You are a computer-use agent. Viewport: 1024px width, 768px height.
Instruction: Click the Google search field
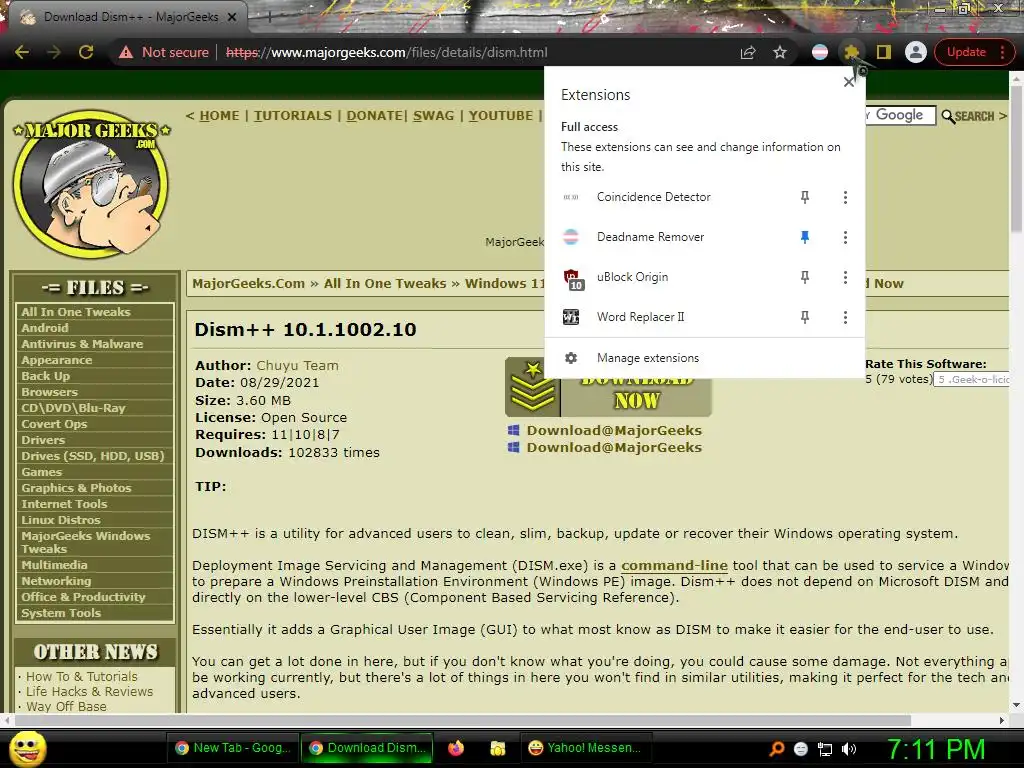point(899,116)
